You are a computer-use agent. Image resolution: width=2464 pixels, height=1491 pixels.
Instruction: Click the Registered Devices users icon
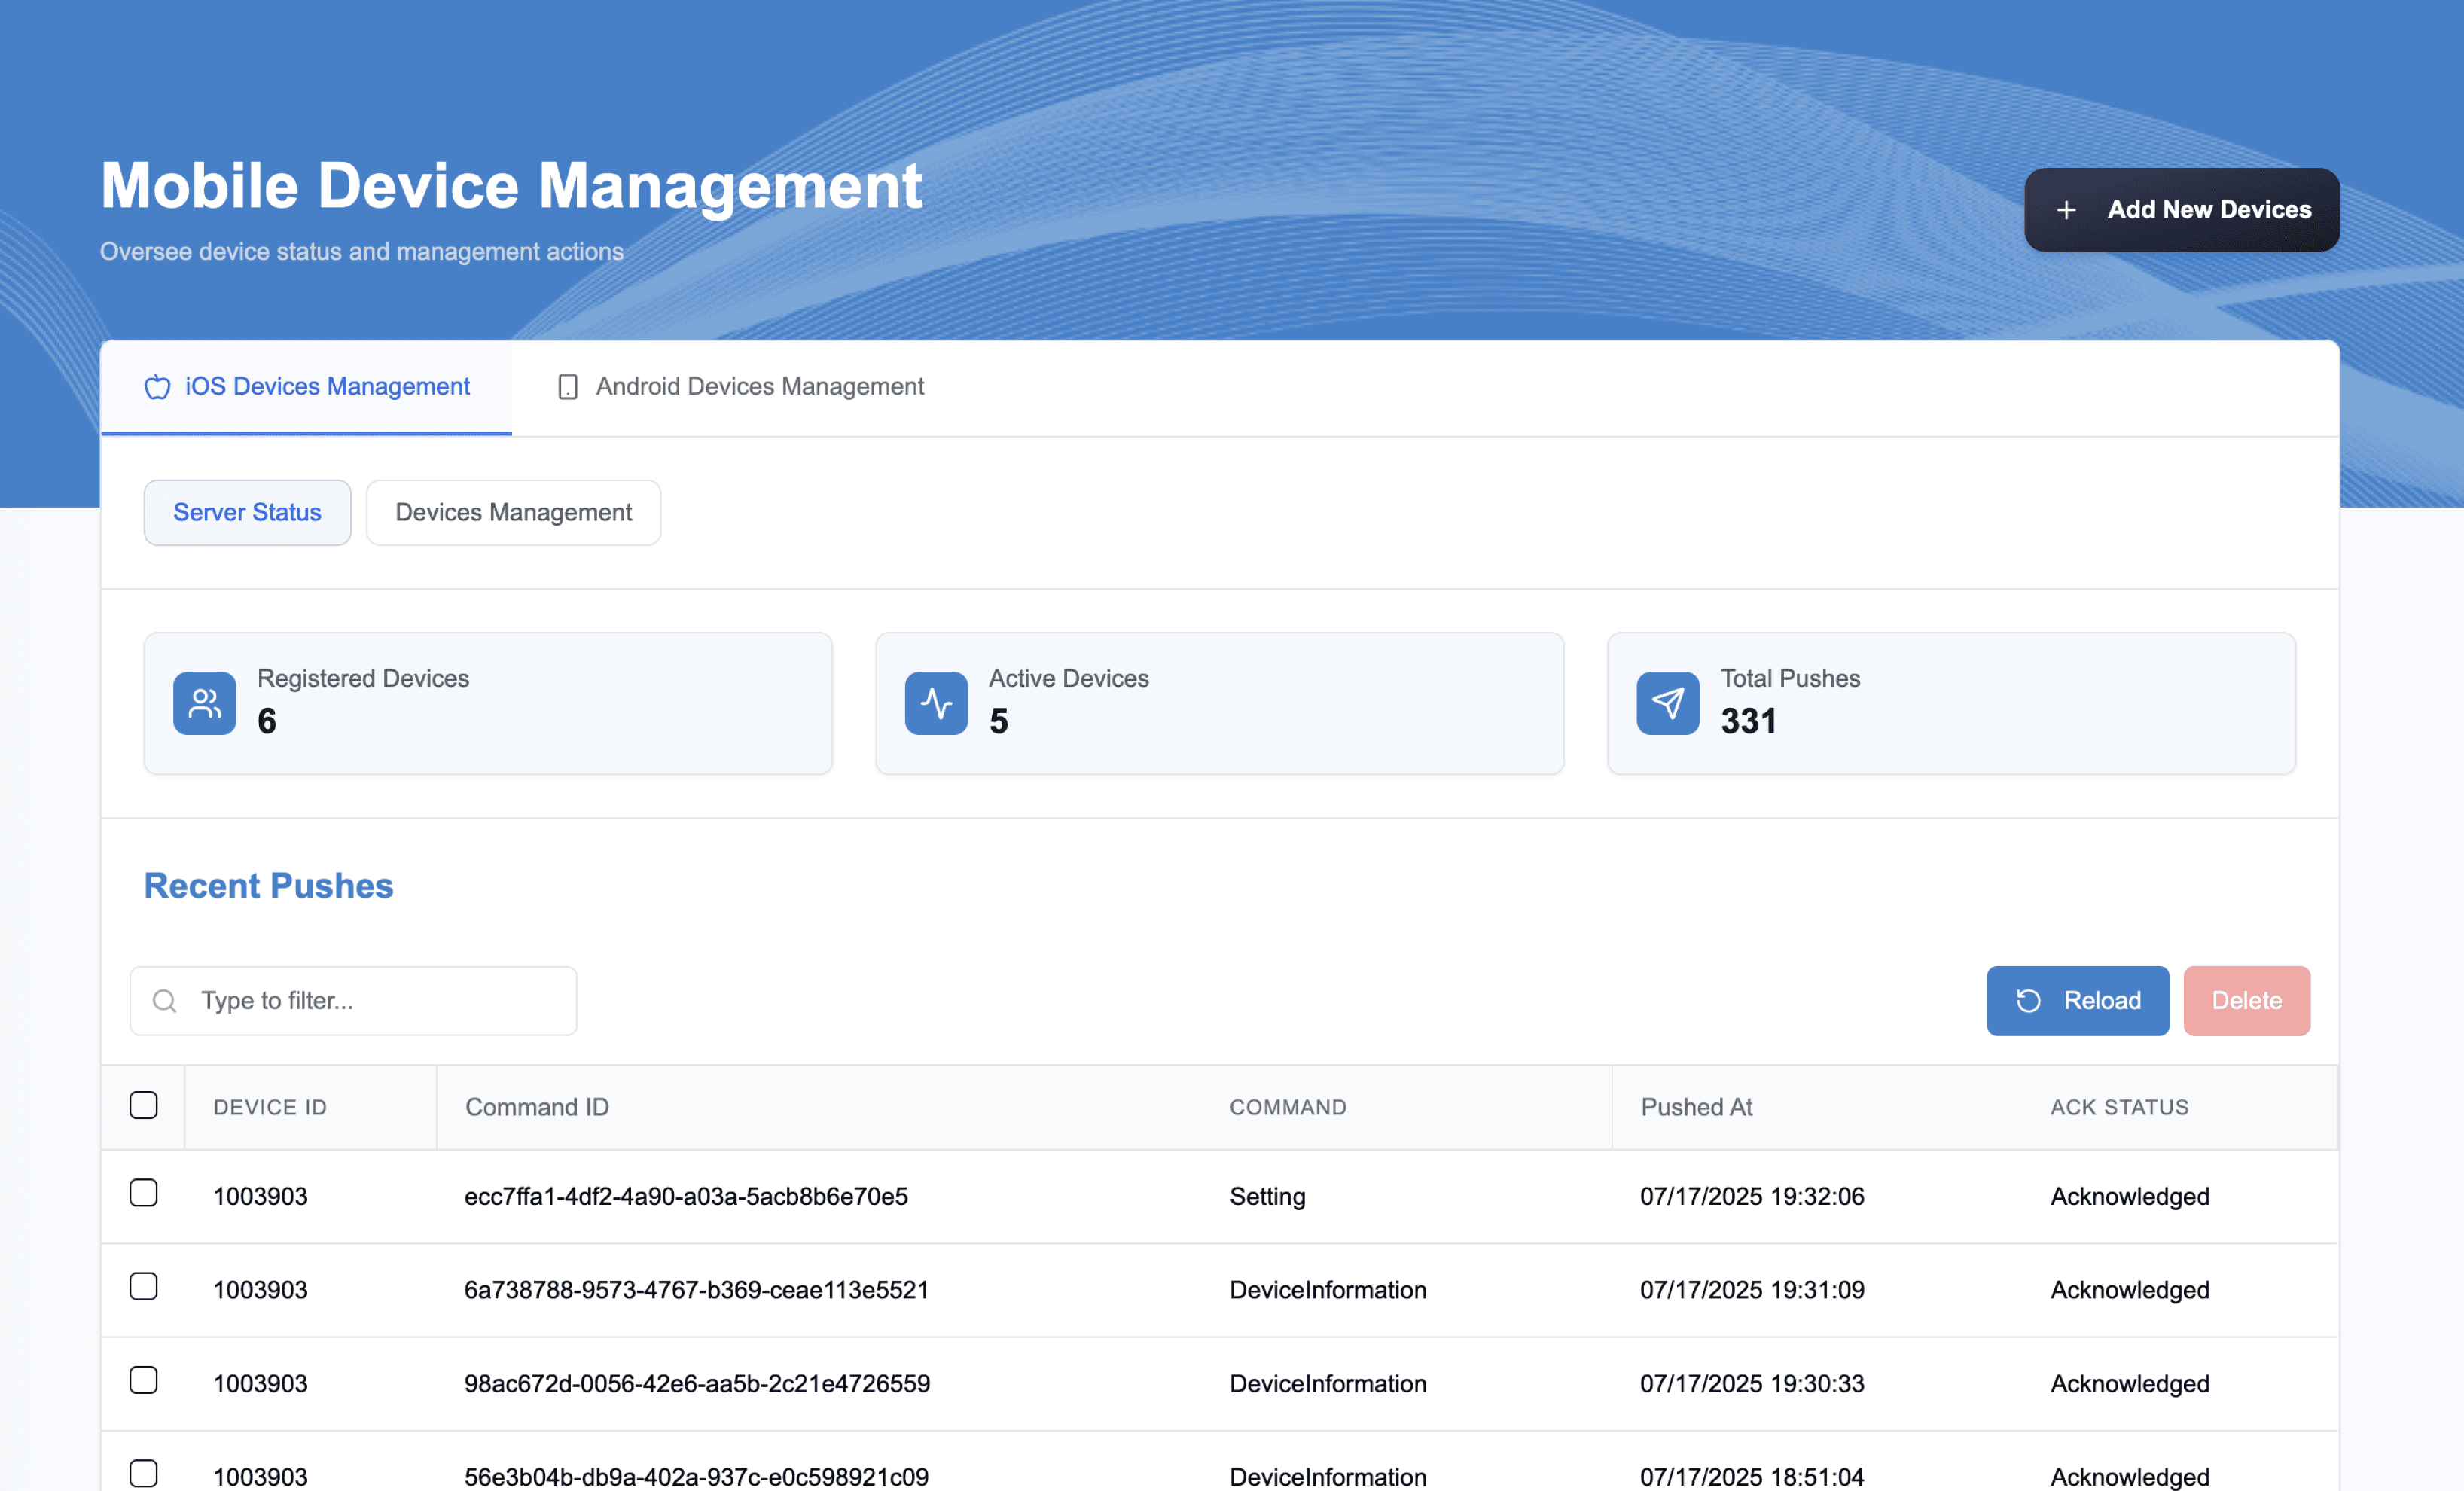click(204, 703)
